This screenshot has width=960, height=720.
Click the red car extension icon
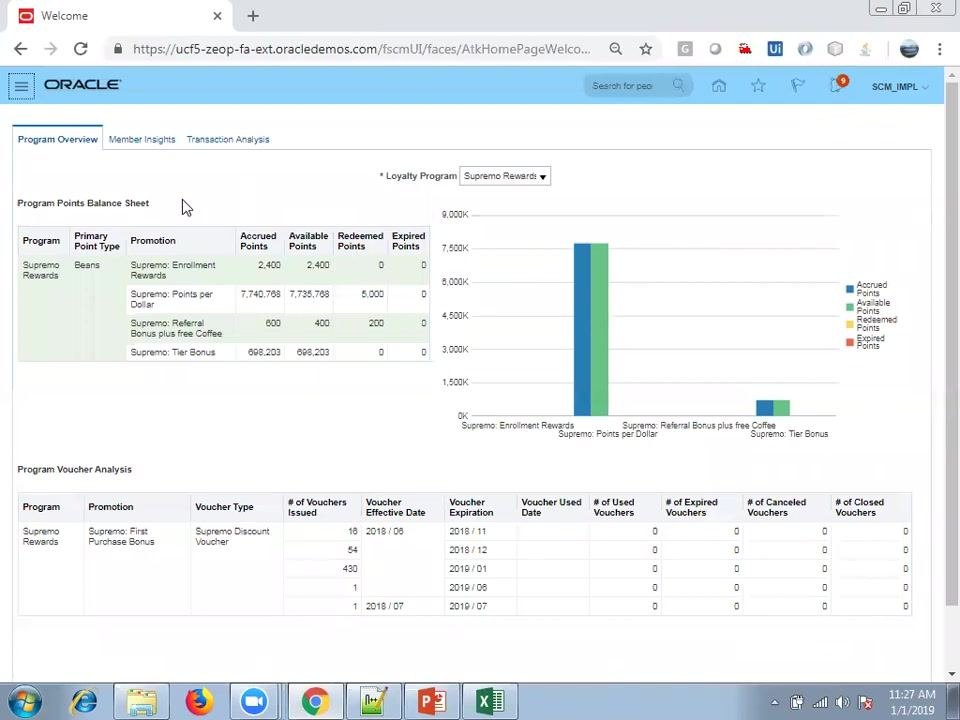[745, 49]
